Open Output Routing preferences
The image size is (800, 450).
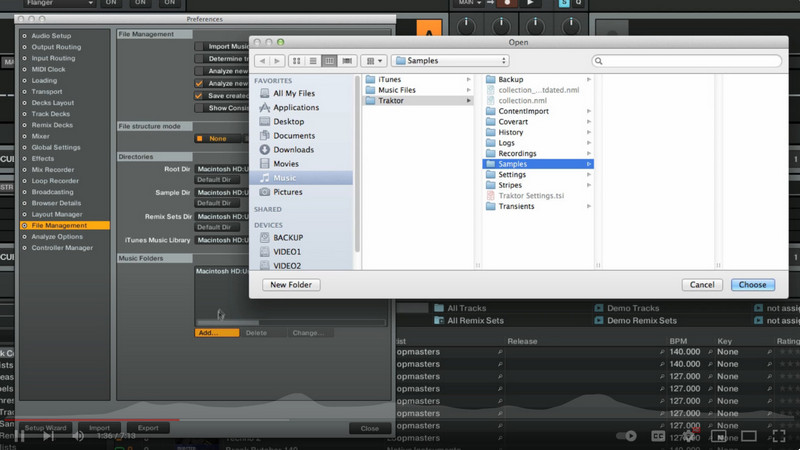(56, 47)
